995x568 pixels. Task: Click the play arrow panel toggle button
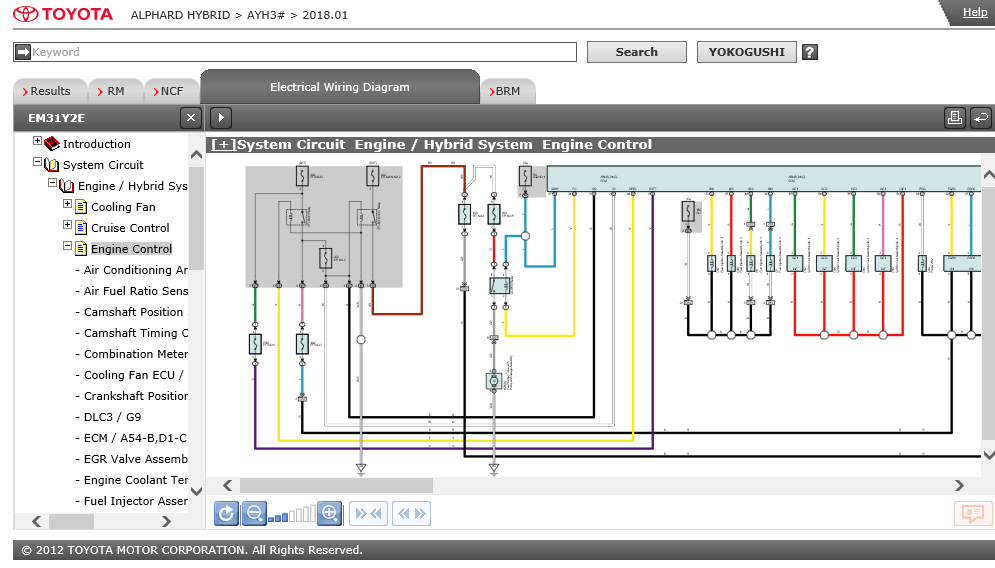[x=221, y=118]
